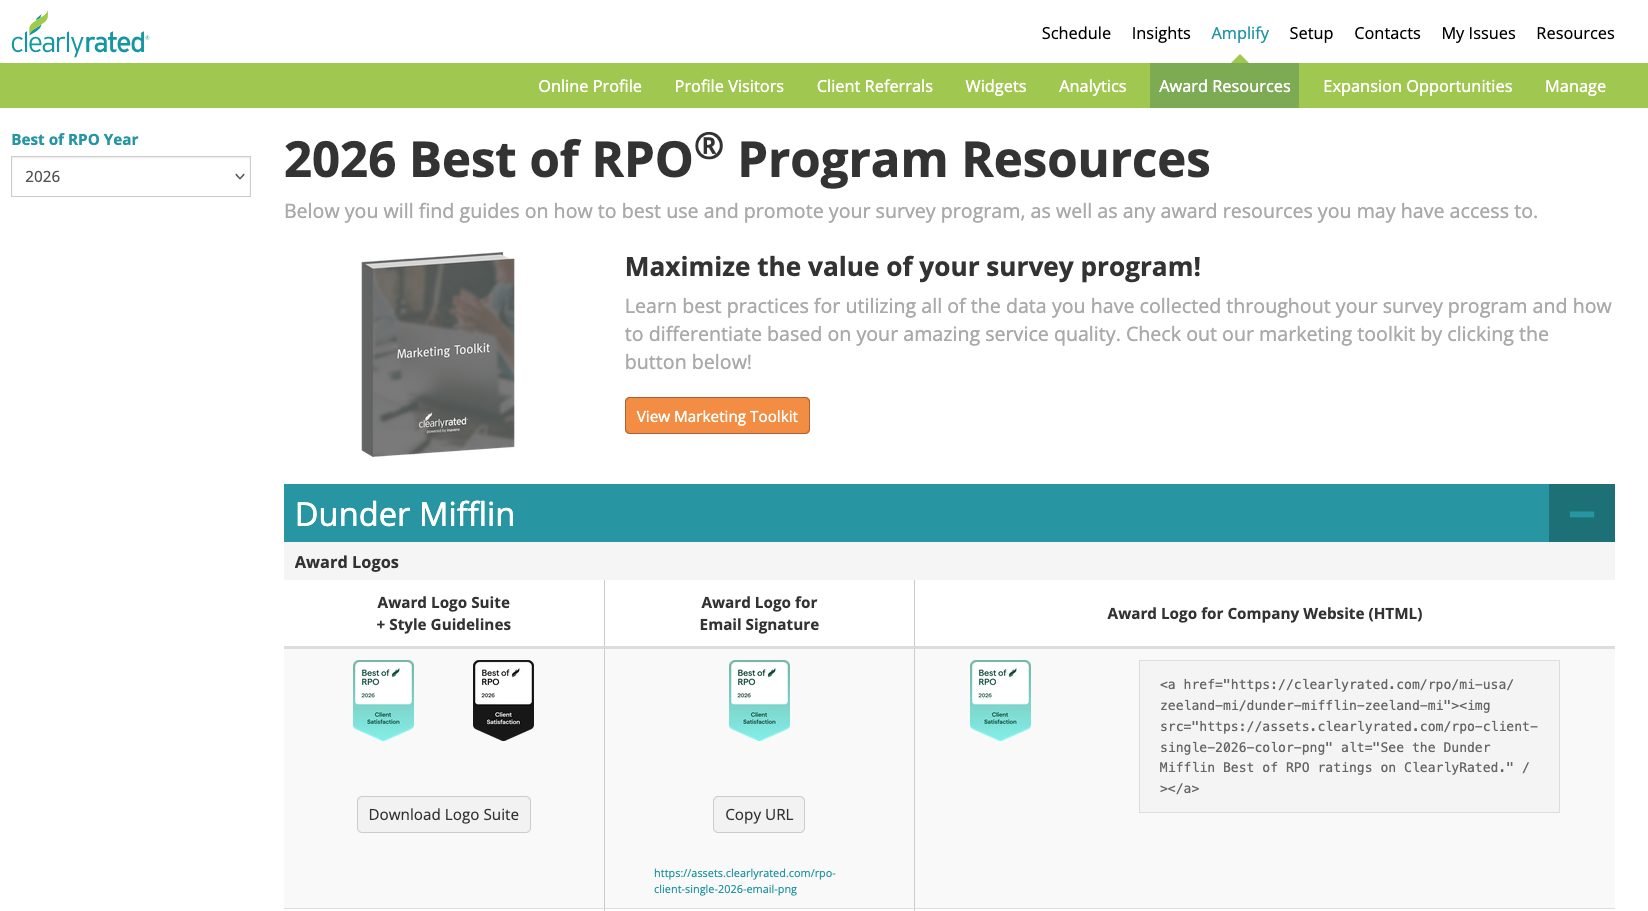Click the black Best of RPO badge
This screenshot has width=1648, height=911.
pos(503,700)
